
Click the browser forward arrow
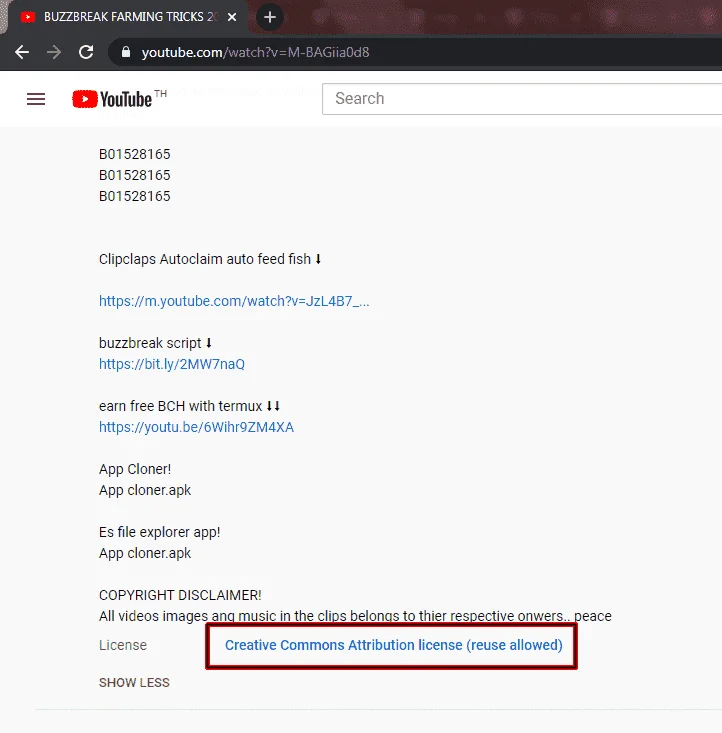point(54,52)
